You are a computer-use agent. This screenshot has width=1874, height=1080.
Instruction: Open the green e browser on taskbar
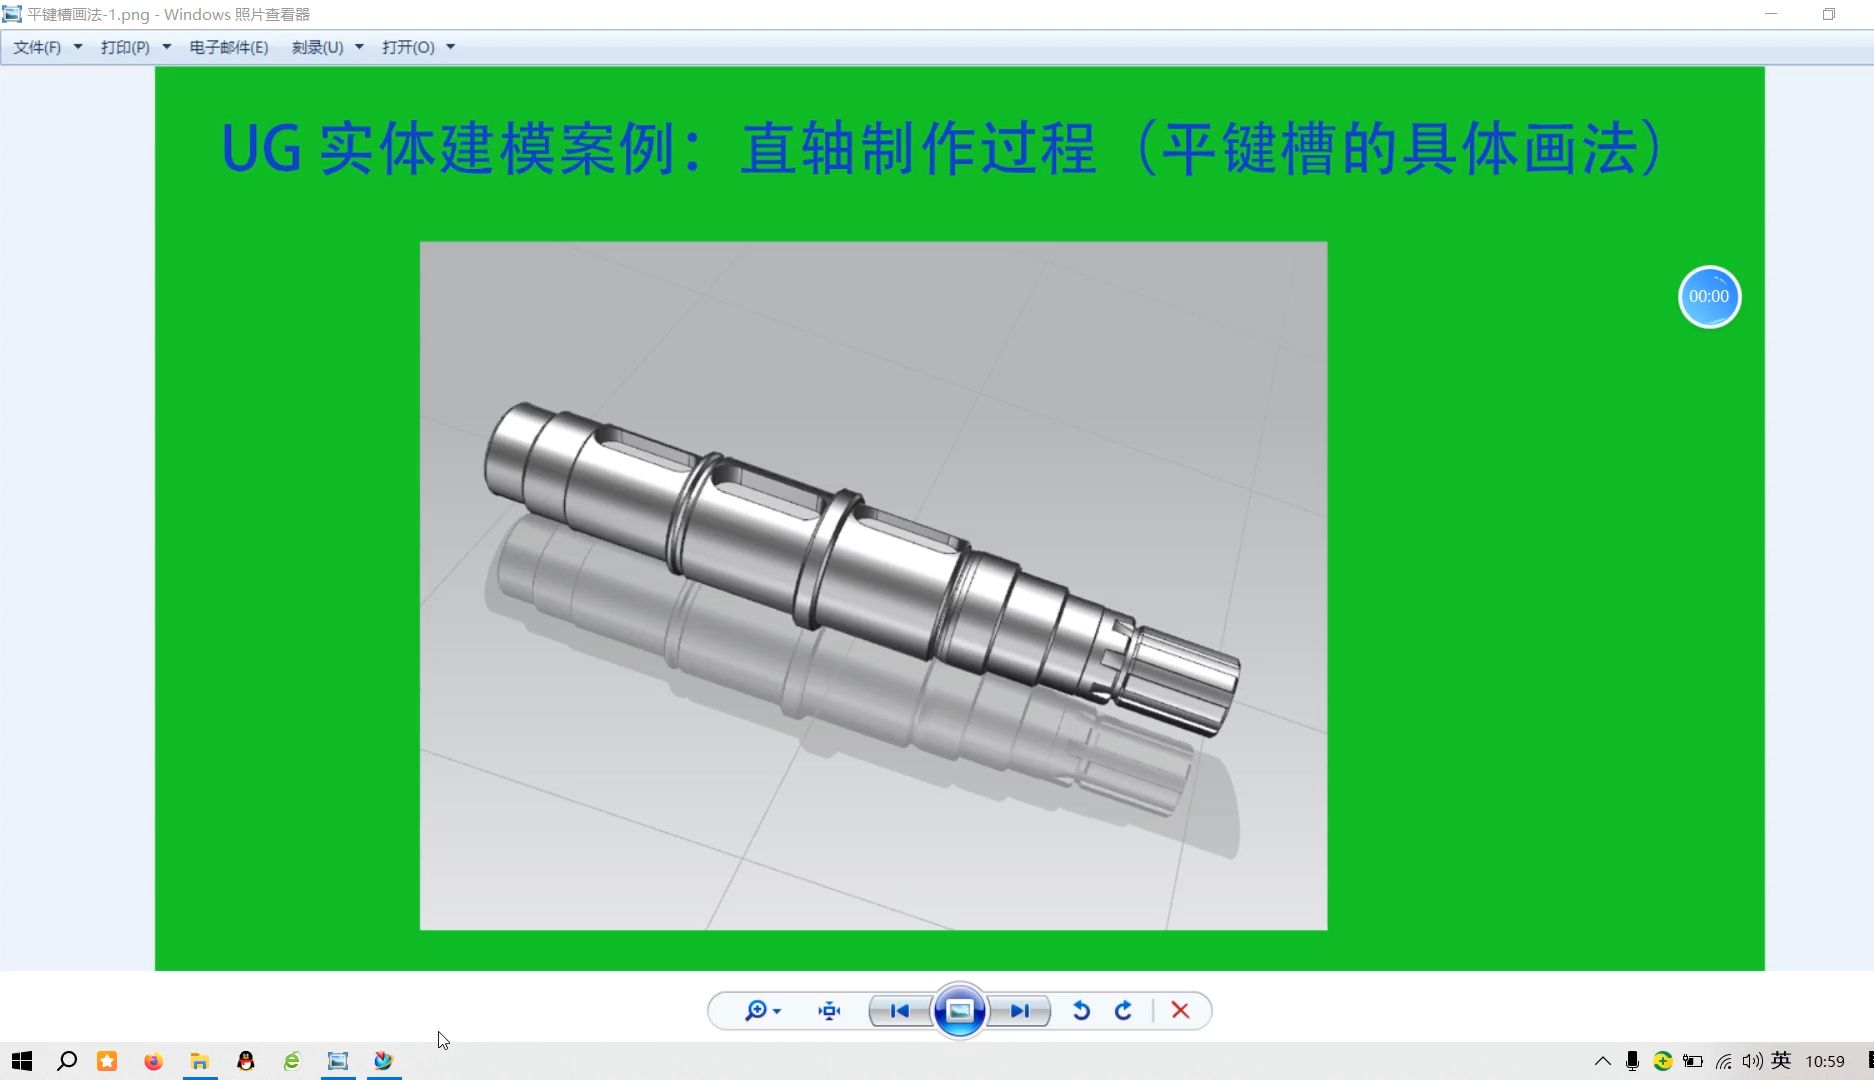click(292, 1061)
